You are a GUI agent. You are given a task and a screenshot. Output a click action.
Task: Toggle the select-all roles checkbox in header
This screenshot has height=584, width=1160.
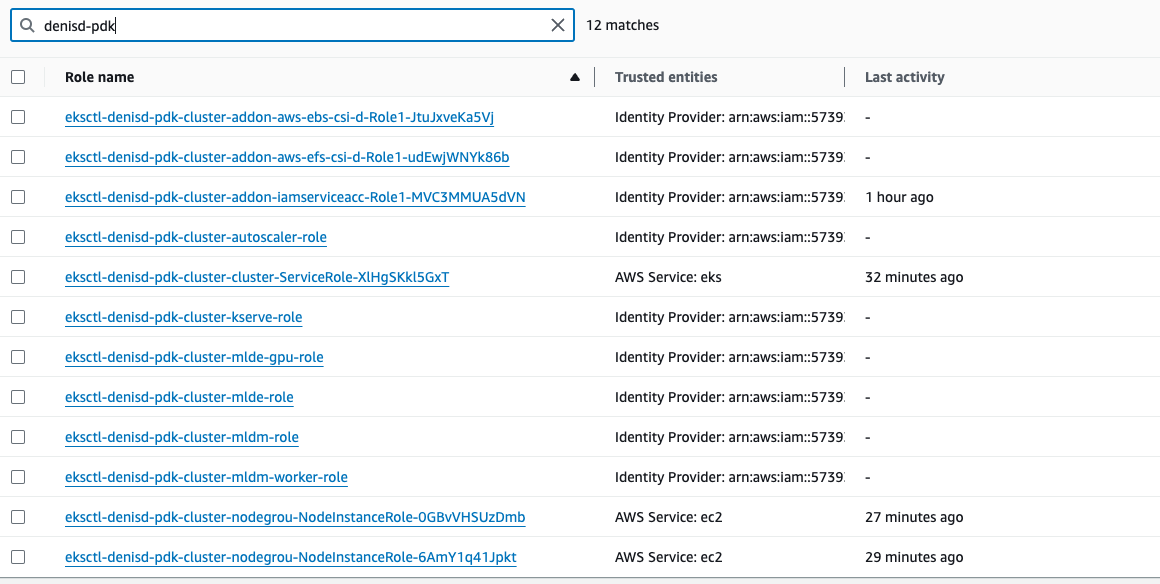click(18, 77)
